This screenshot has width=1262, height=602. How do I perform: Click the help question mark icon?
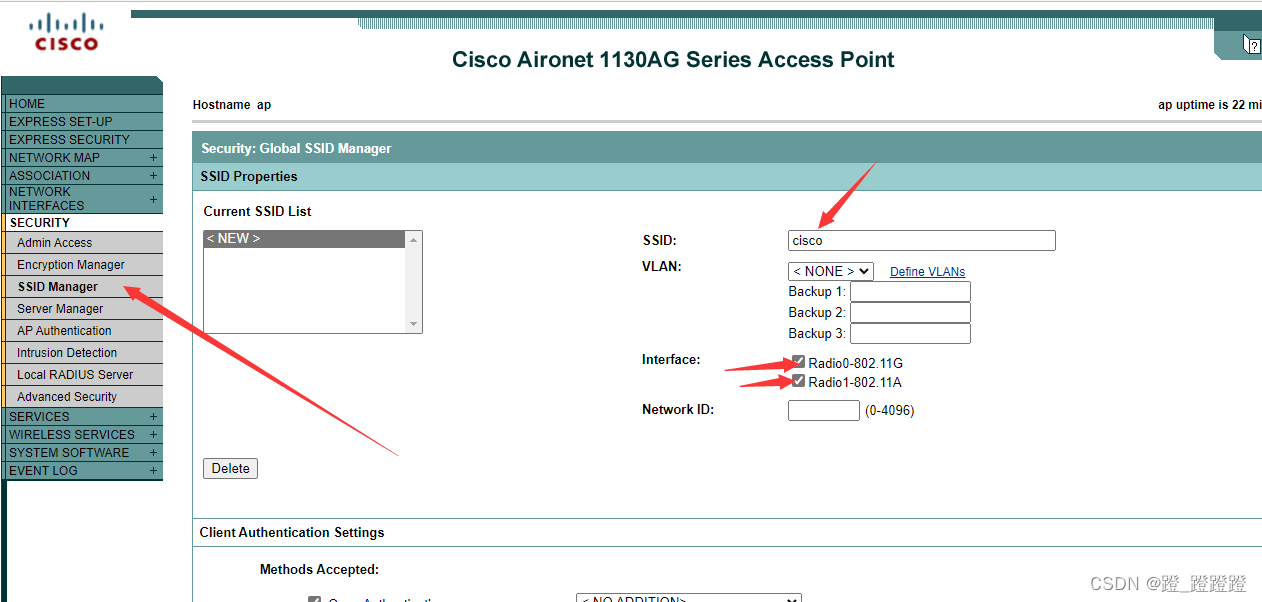tap(1252, 45)
